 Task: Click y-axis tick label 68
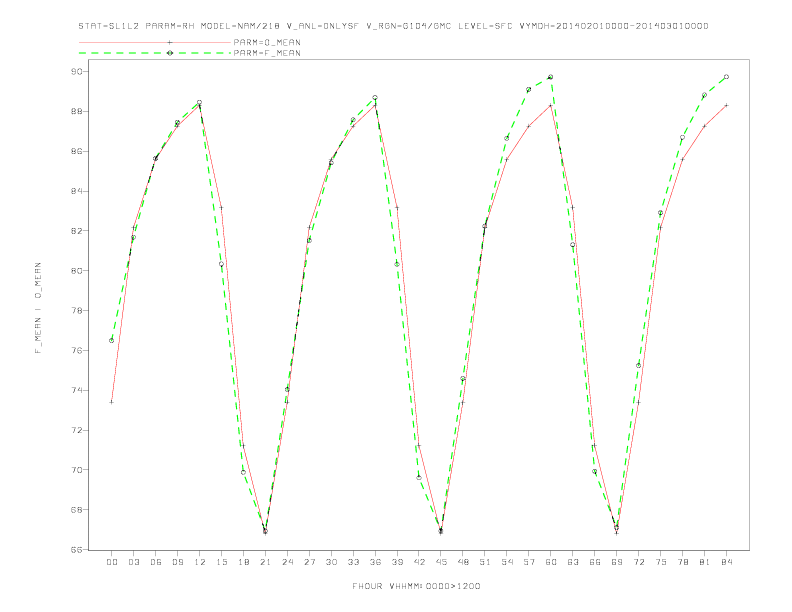(77, 510)
